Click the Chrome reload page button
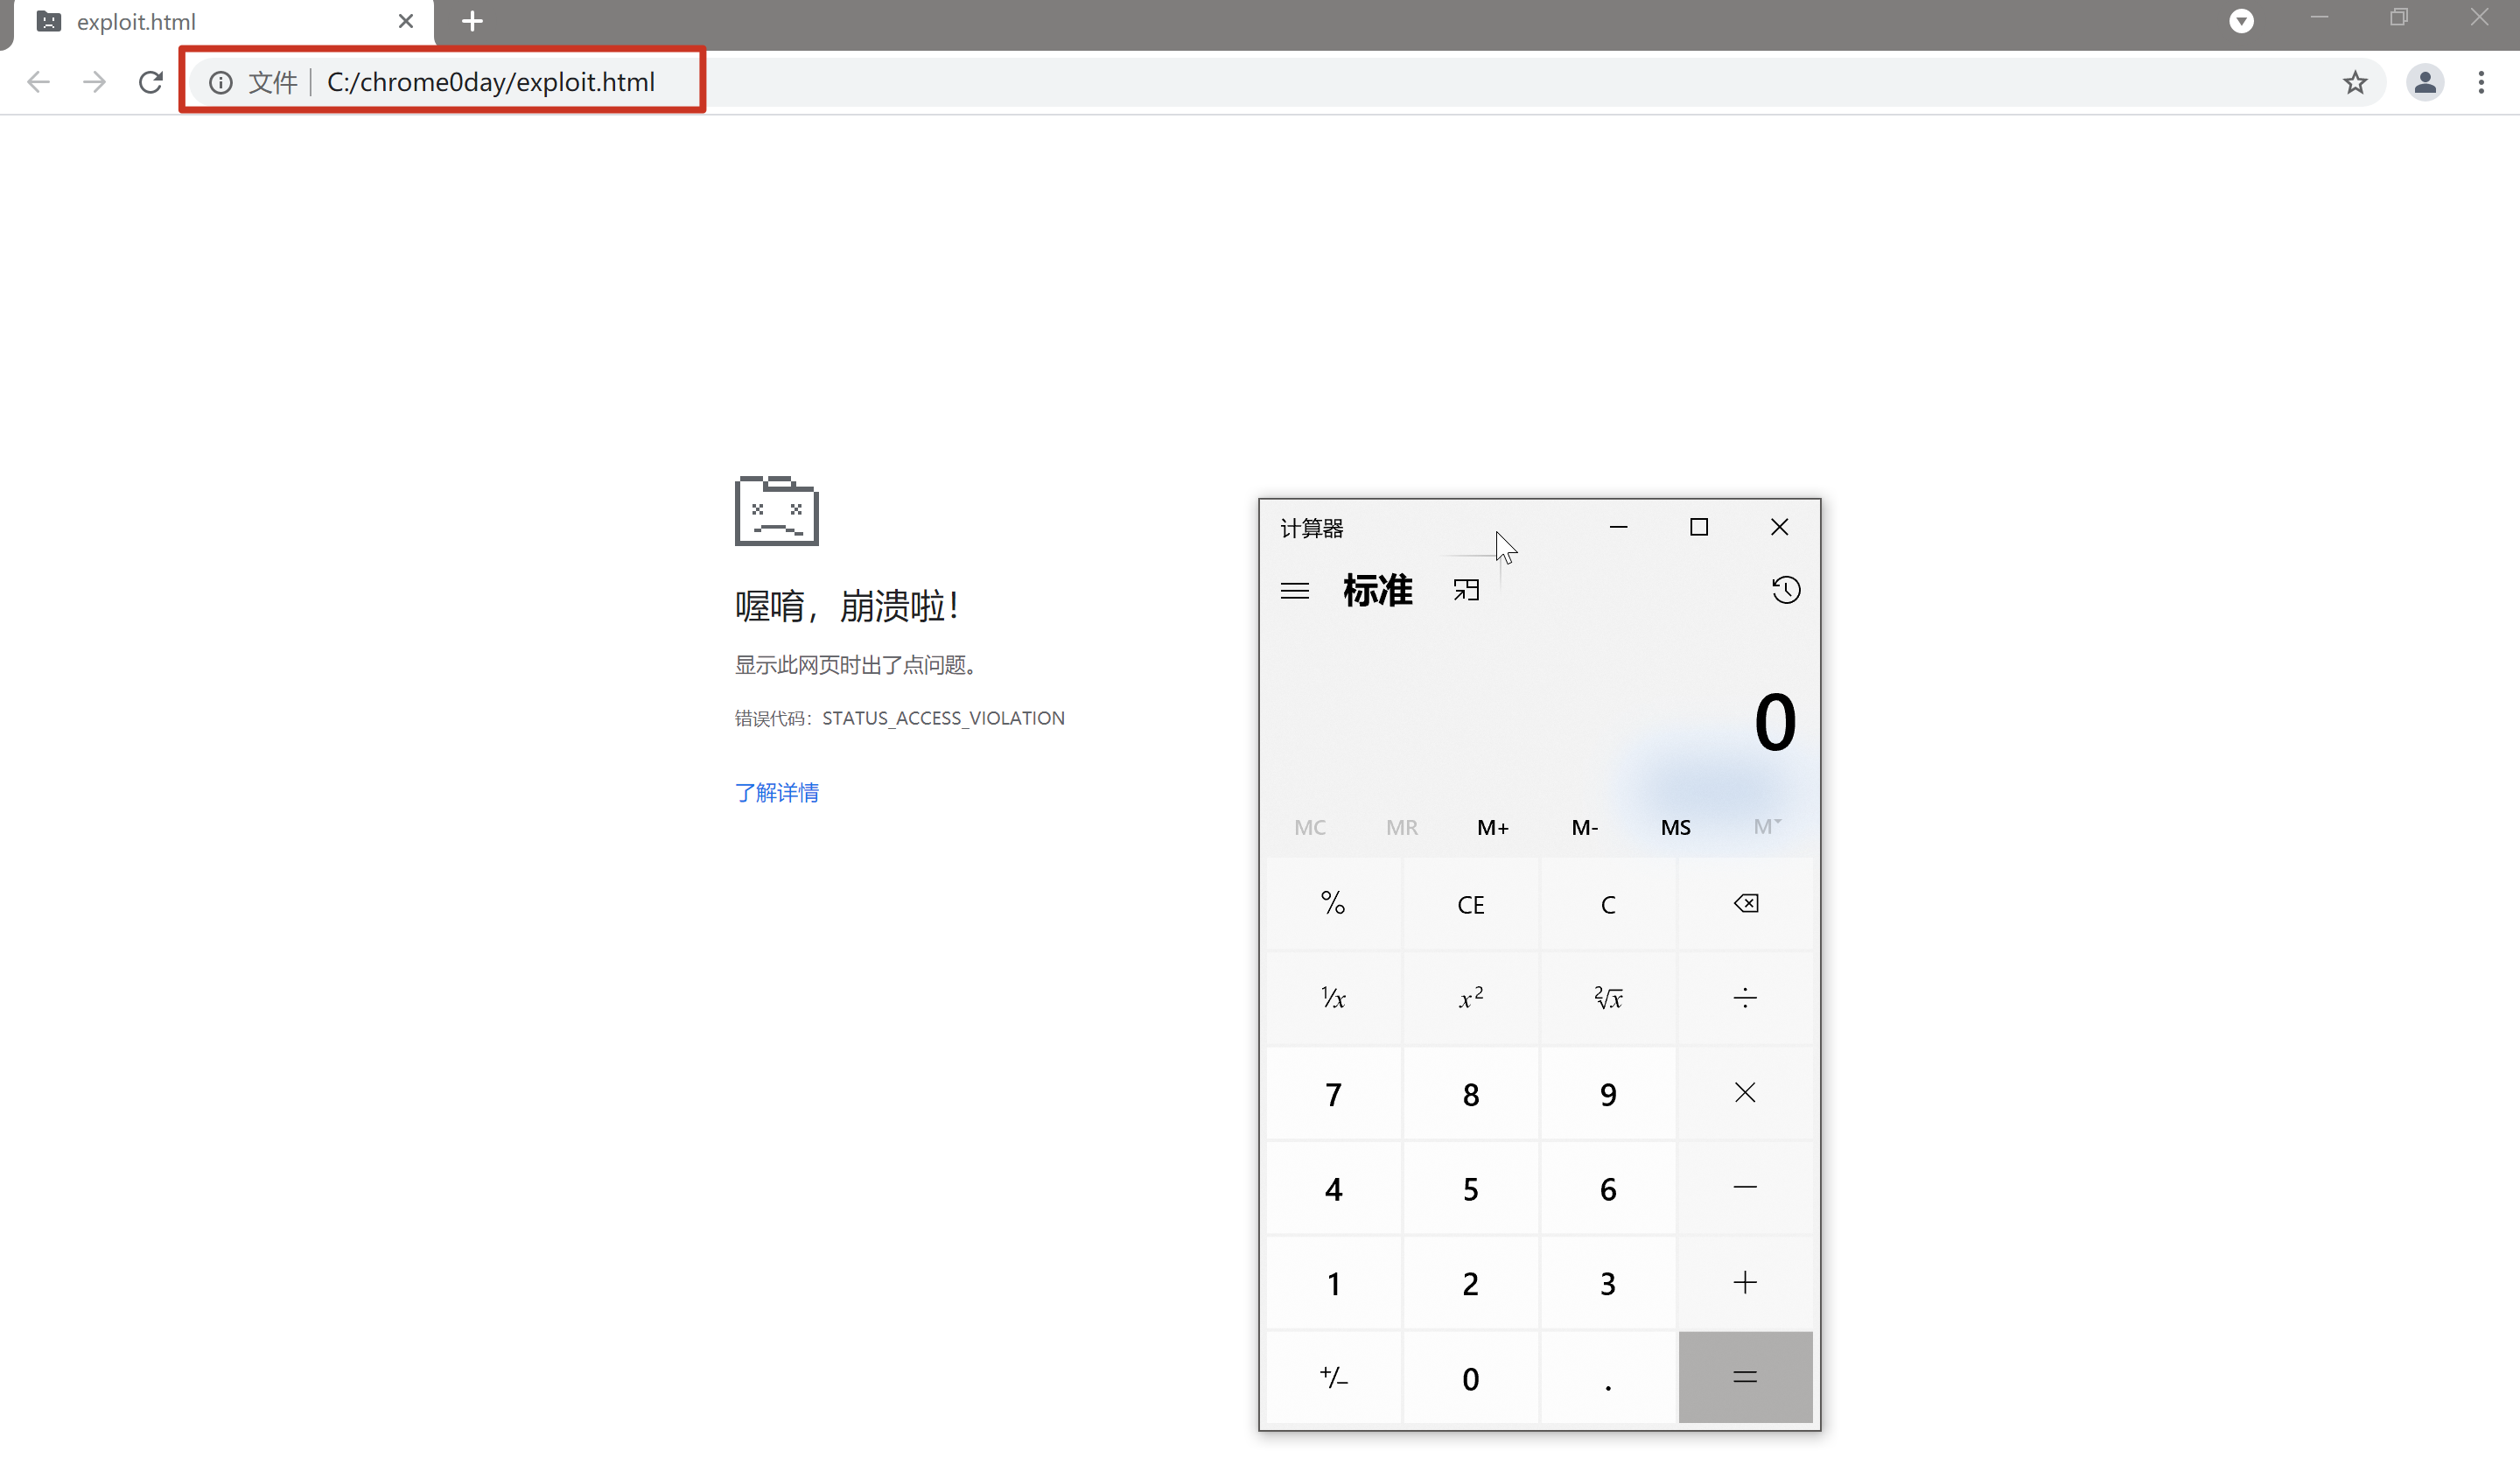The width and height of the screenshot is (2520, 1472). [x=151, y=82]
